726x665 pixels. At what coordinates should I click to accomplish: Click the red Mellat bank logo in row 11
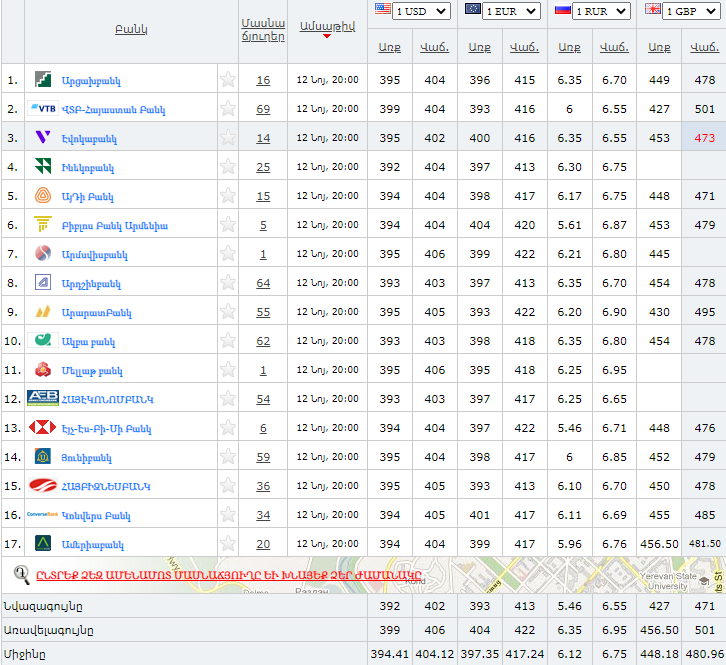(43, 370)
